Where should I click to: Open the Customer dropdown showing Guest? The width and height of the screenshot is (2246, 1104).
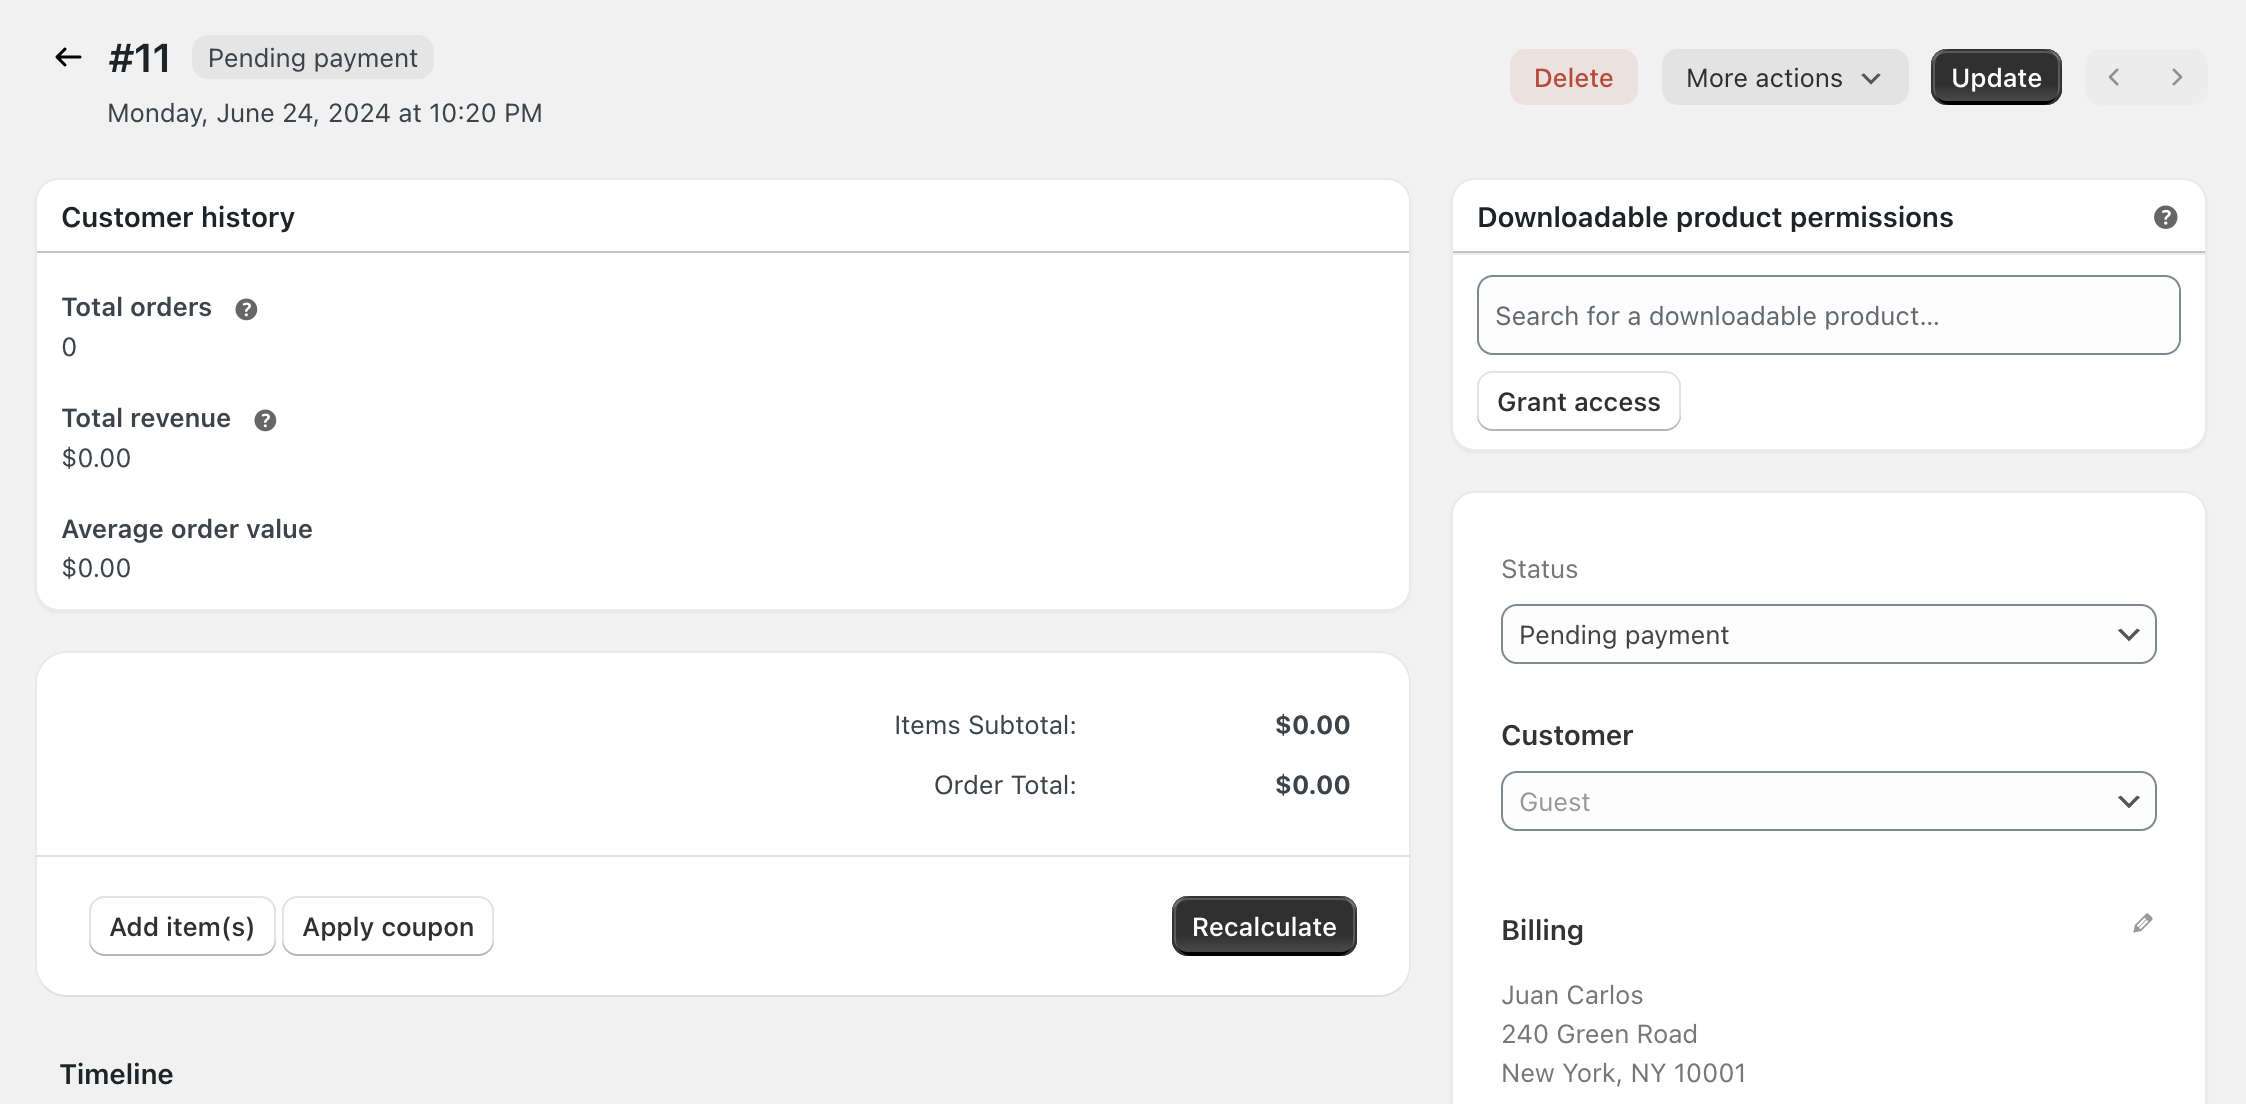[1828, 801]
